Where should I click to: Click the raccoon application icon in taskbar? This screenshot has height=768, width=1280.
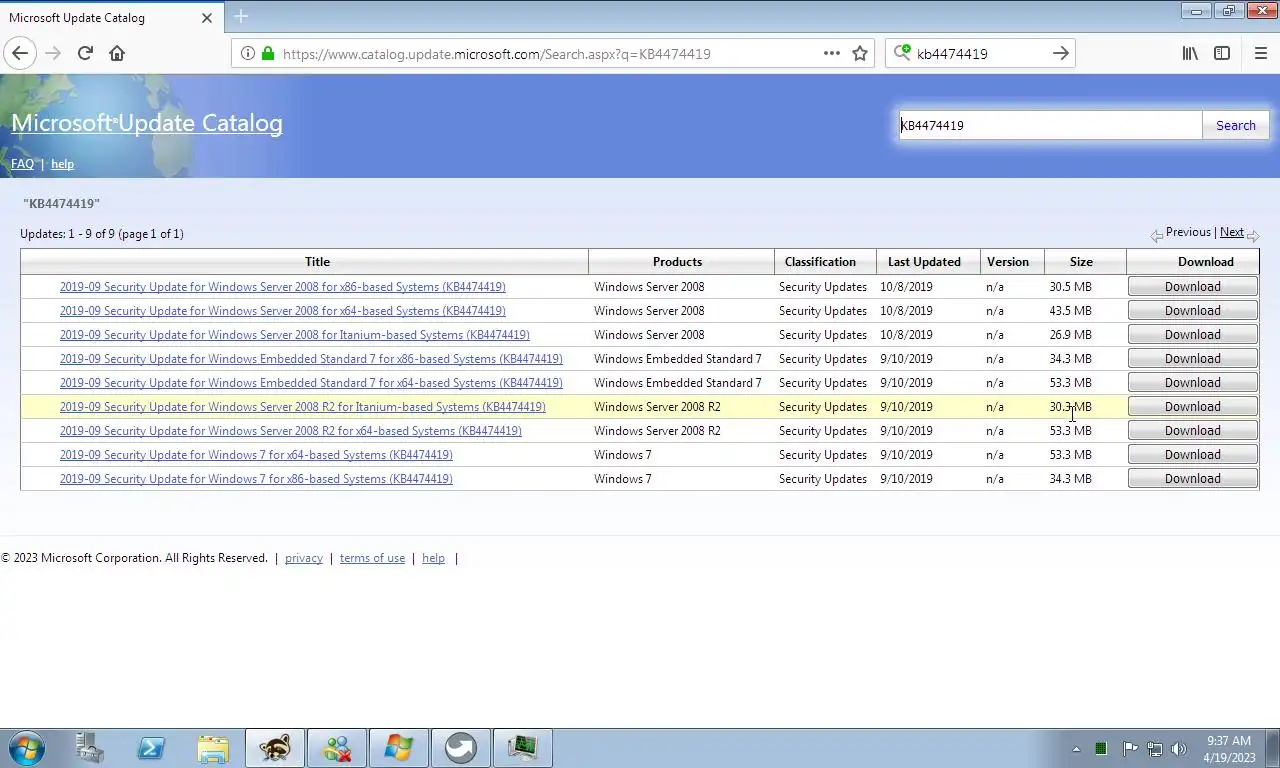[275, 748]
